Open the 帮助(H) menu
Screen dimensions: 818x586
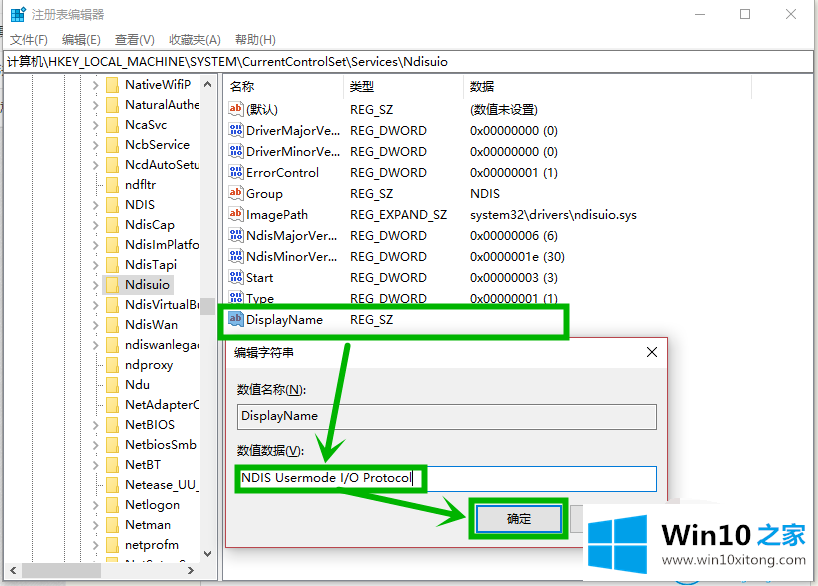coord(255,40)
